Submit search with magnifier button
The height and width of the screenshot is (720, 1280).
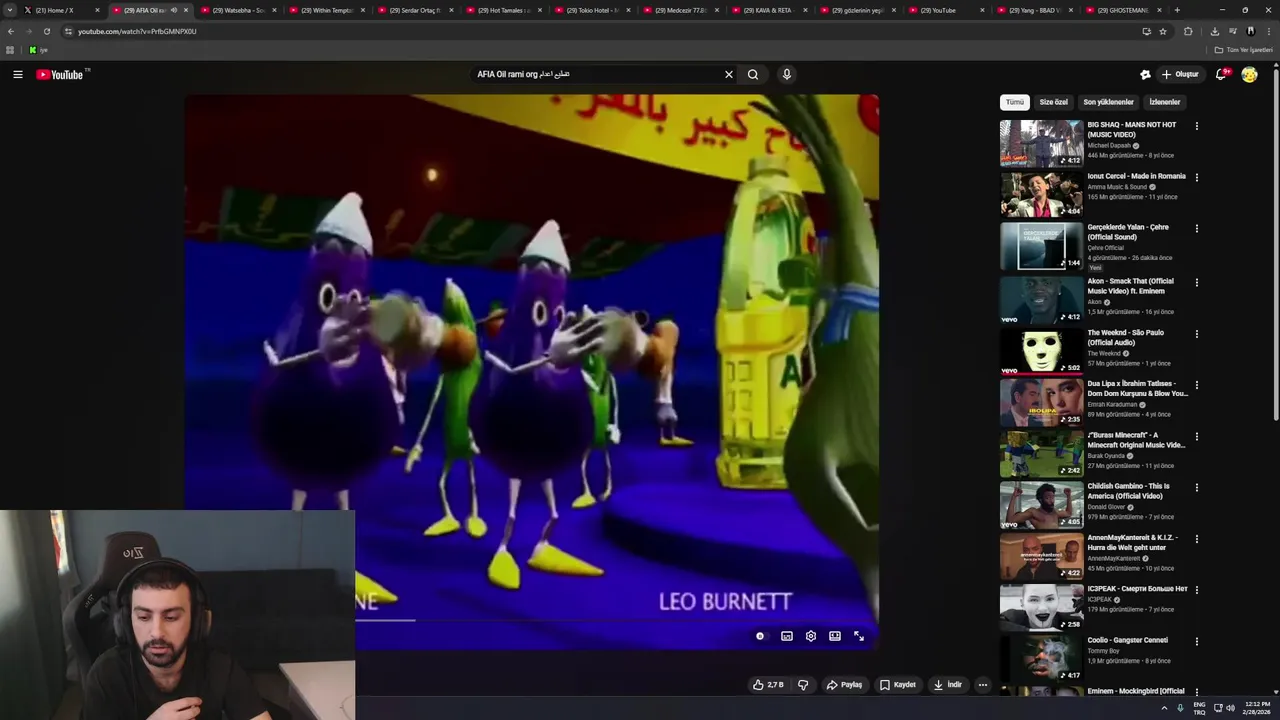(x=753, y=74)
